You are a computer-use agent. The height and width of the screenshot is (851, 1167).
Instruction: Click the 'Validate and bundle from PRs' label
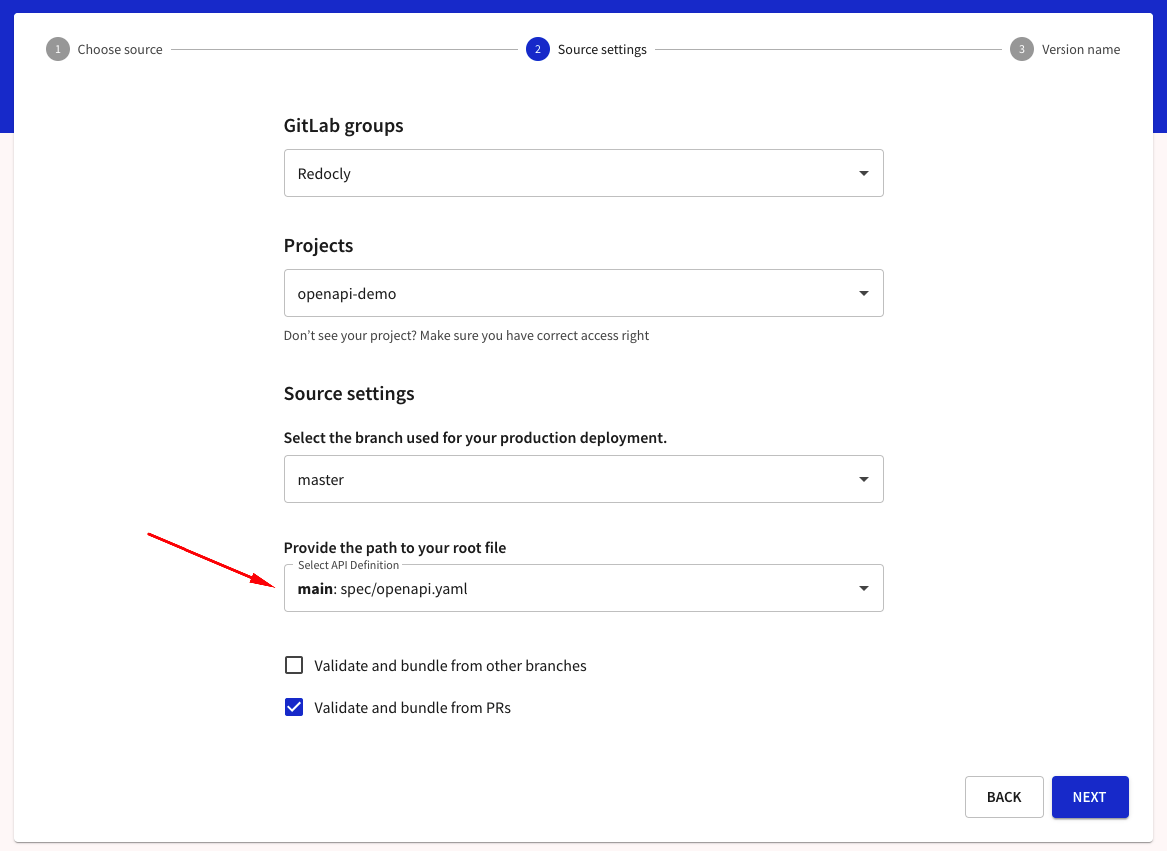coord(412,708)
